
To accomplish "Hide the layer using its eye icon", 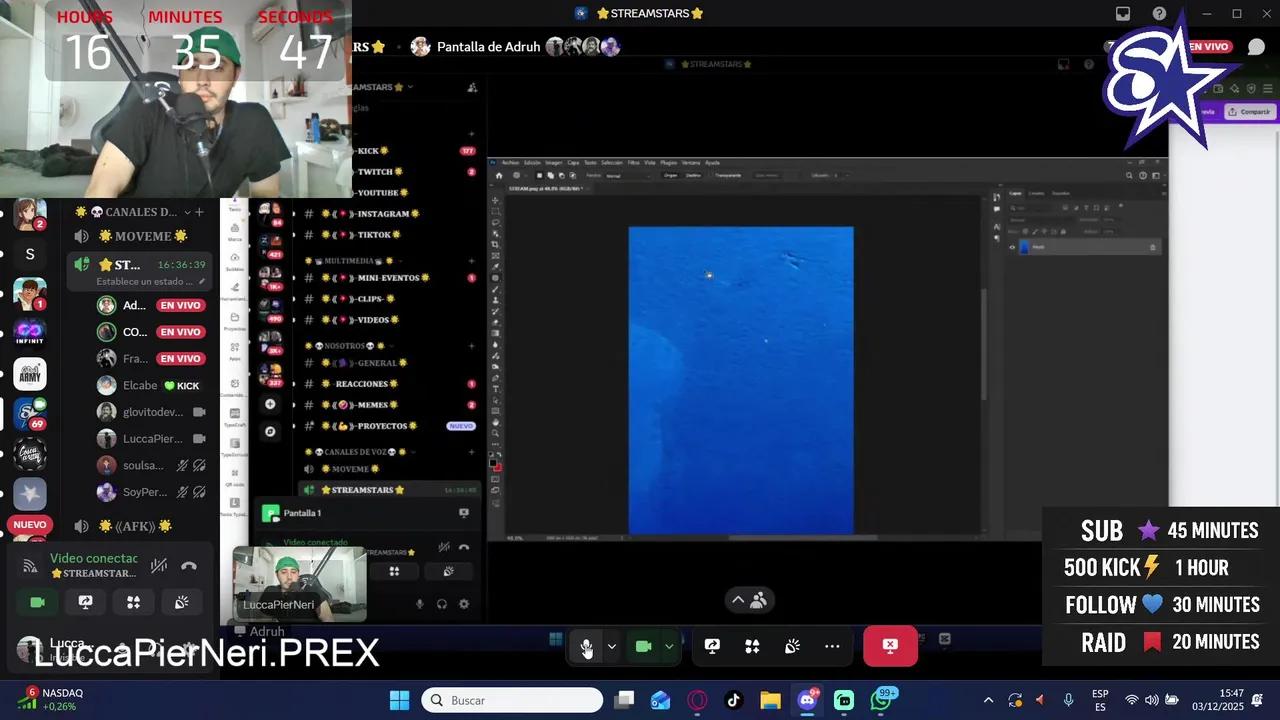I will (x=1012, y=247).
